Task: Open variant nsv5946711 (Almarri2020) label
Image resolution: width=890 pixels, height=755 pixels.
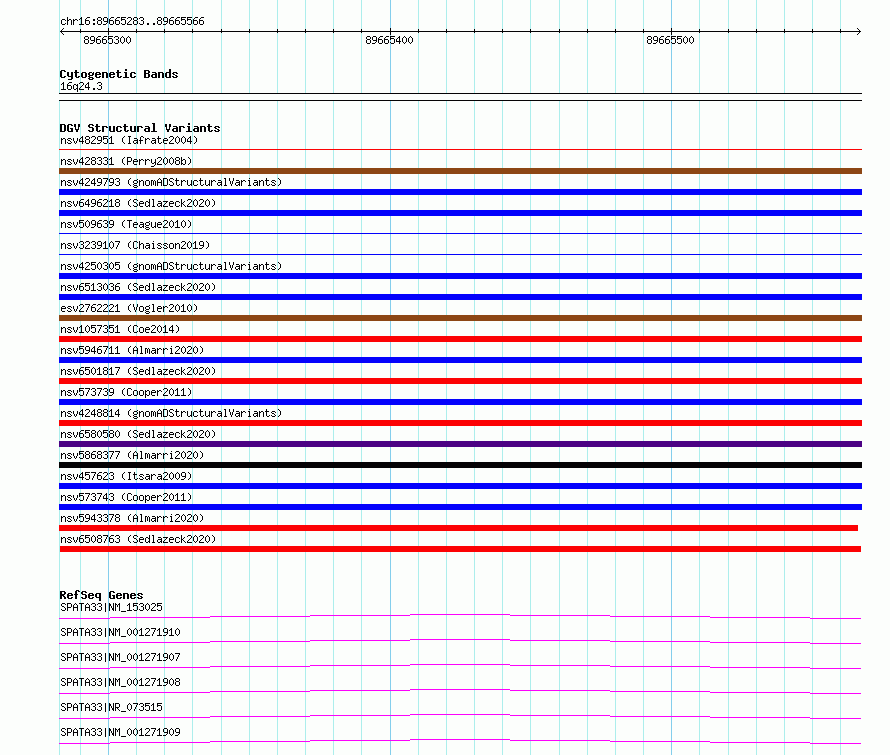Action: 132,350
